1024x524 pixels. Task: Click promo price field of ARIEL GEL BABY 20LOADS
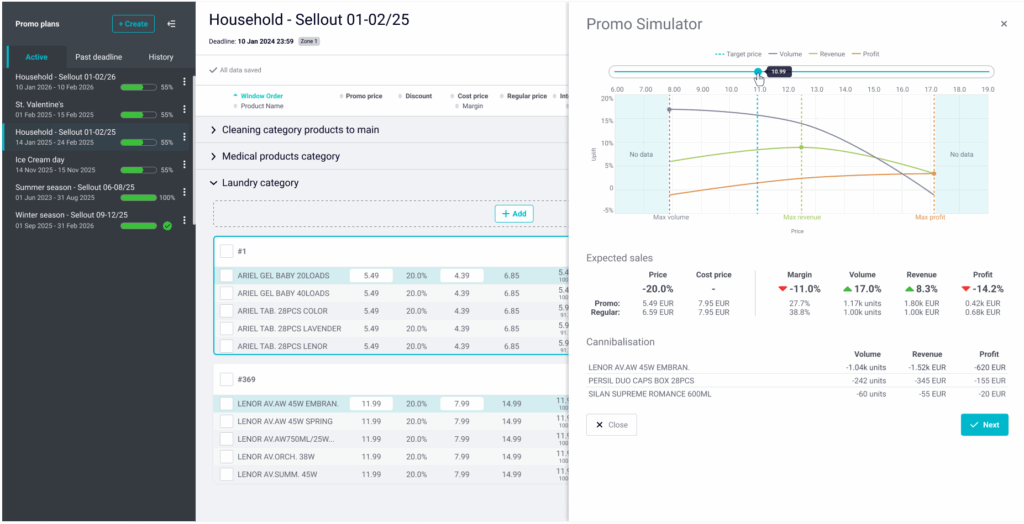371,275
